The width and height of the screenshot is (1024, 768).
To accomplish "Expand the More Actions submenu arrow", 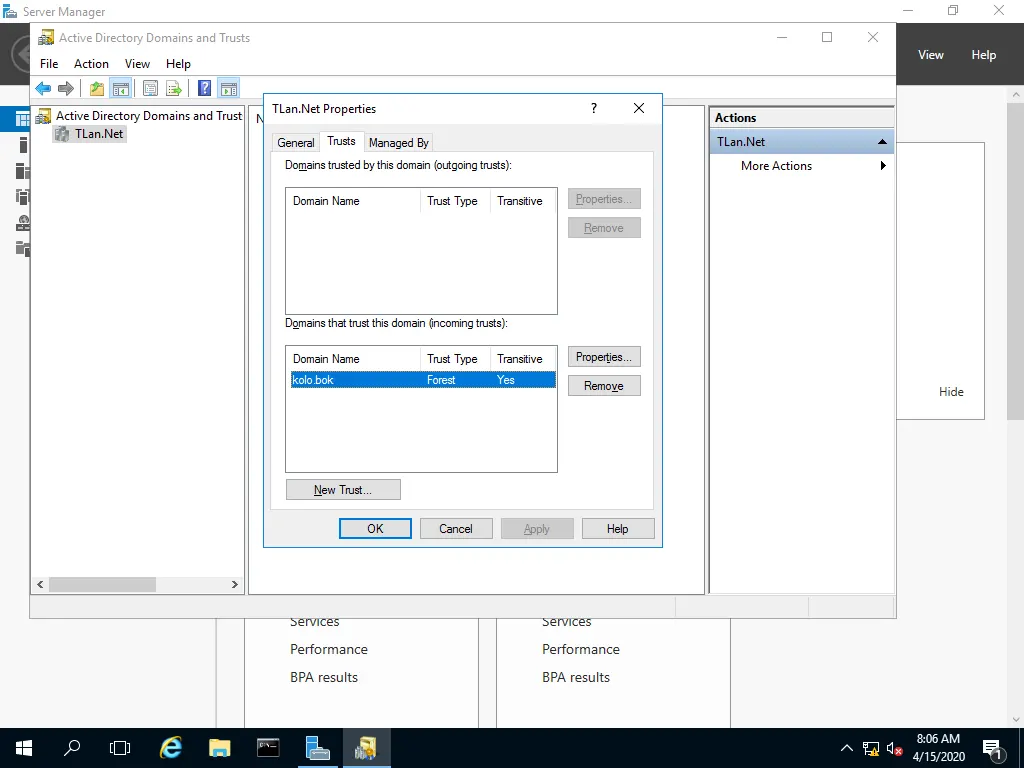I will point(883,166).
